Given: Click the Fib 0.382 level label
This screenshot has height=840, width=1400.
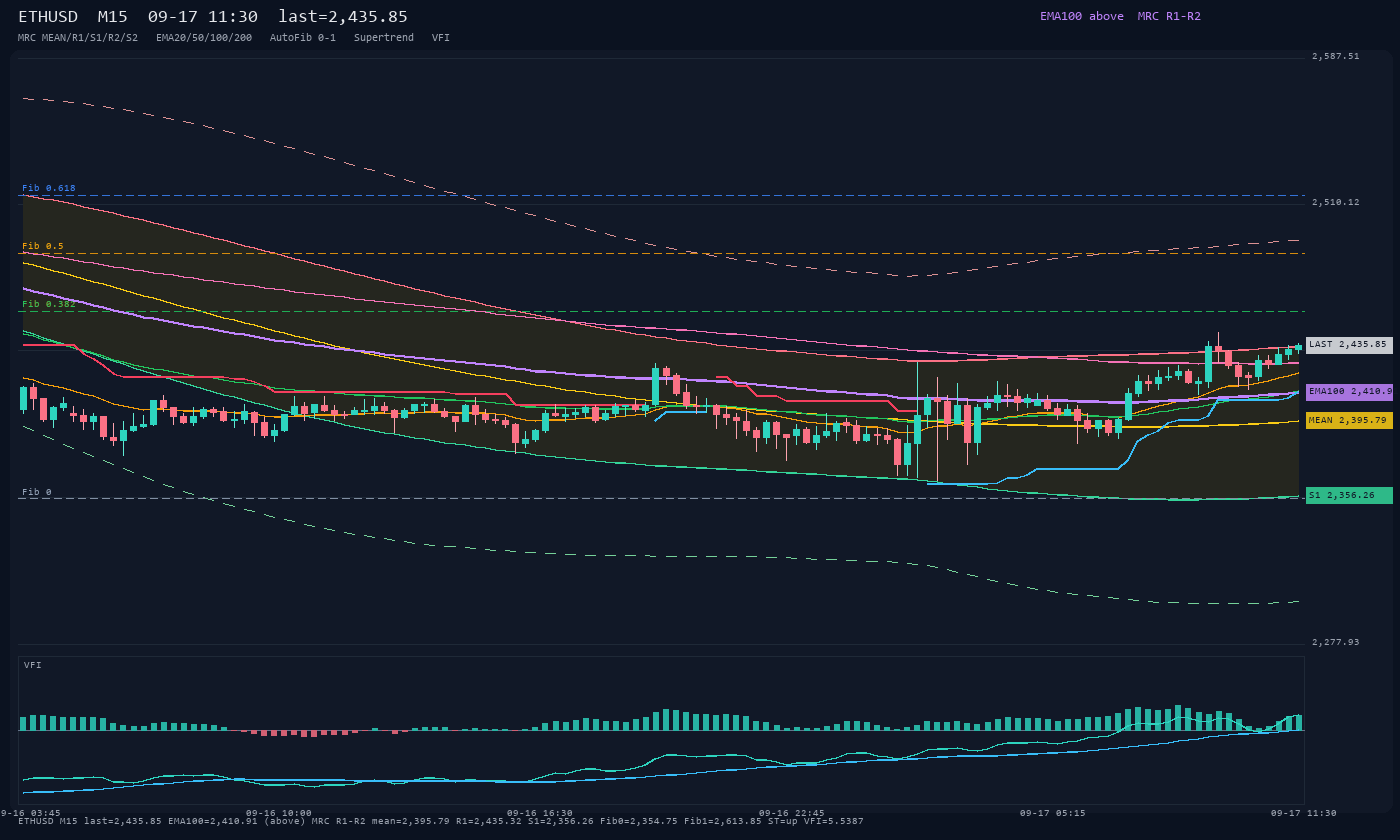Looking at the screenshot, I should point(49,304).
